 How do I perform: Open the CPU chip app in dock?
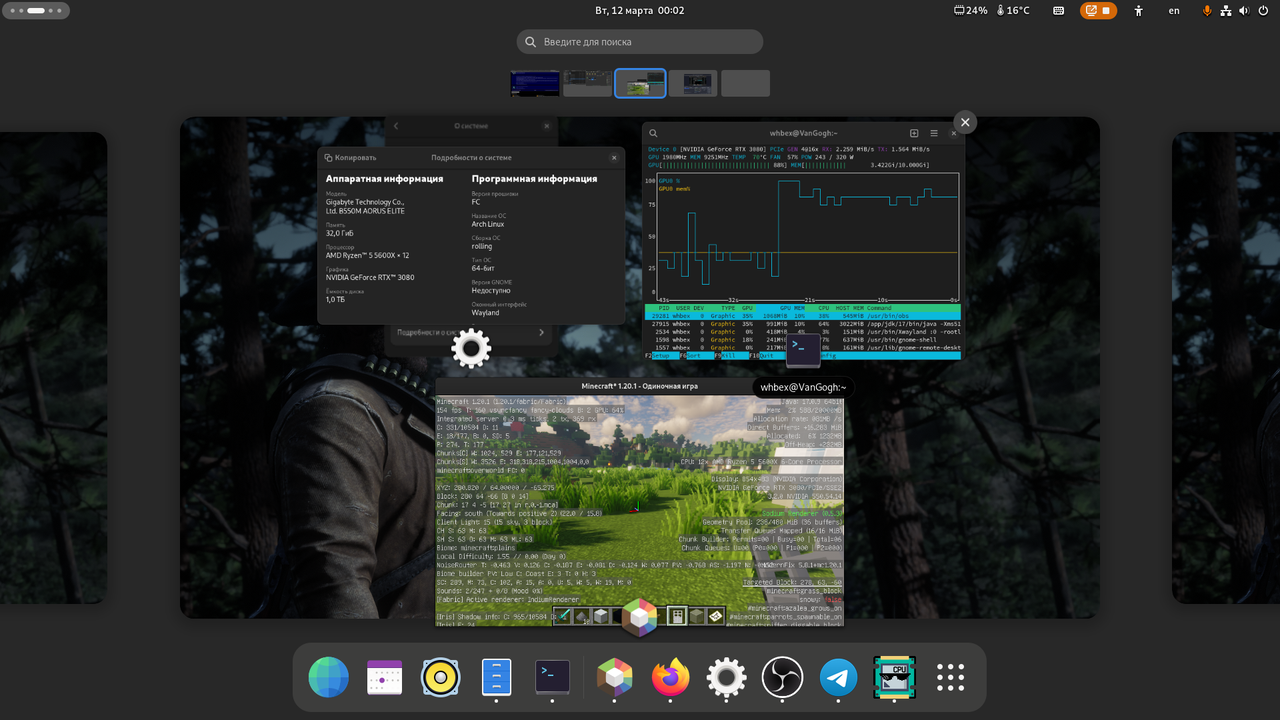[x=894, y=677]
